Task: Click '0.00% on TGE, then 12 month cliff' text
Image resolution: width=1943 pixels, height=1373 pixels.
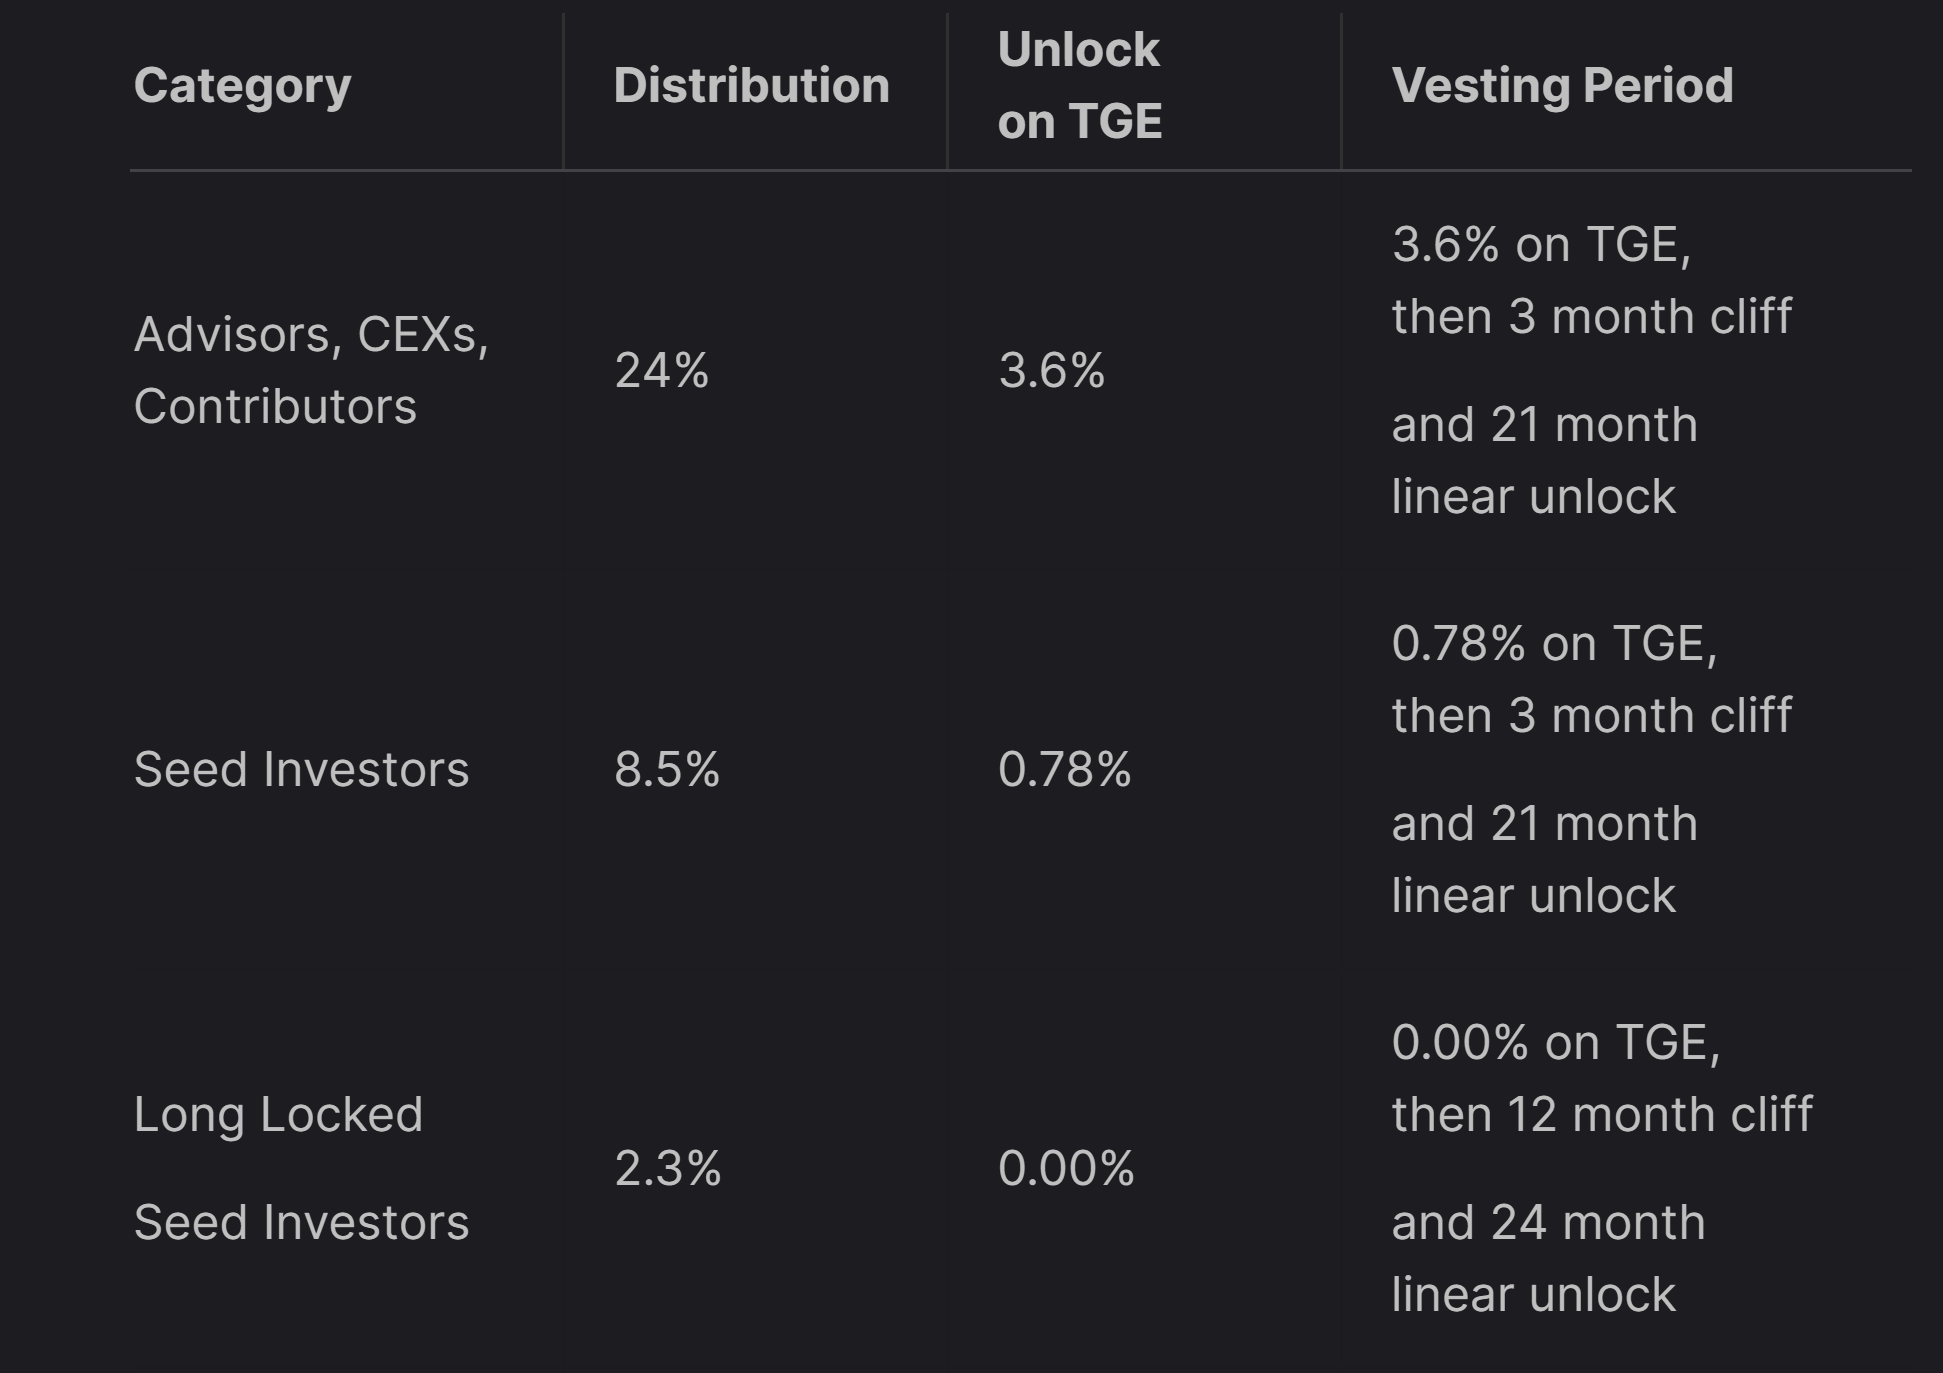Action: click(1601, 1079)
